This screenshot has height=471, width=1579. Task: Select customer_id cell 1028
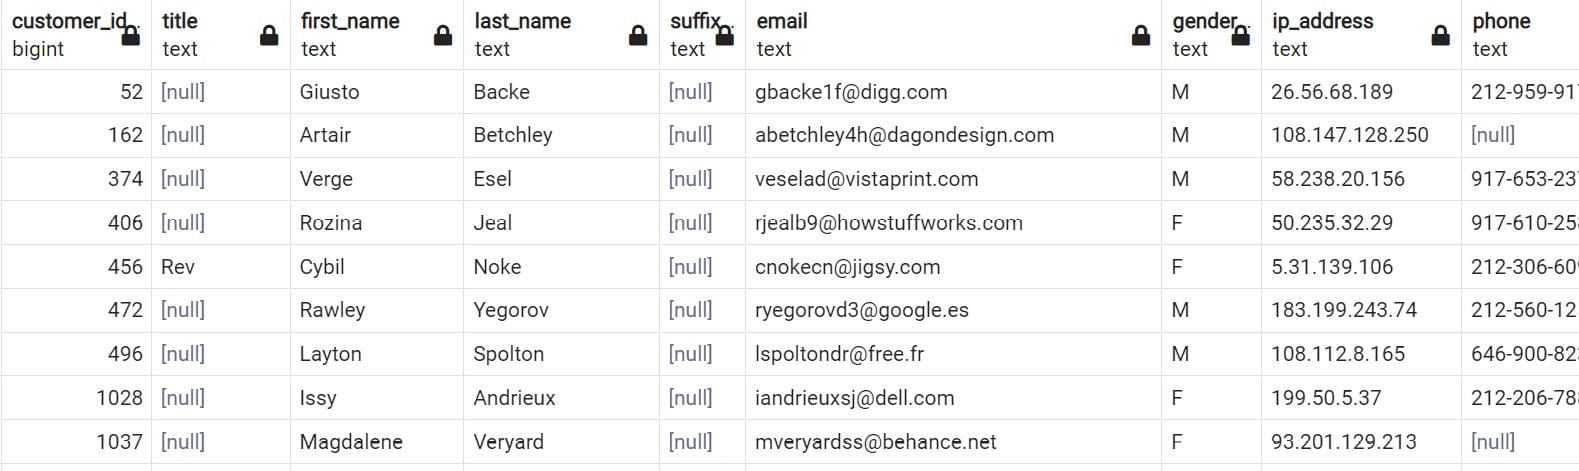(76, 398)
